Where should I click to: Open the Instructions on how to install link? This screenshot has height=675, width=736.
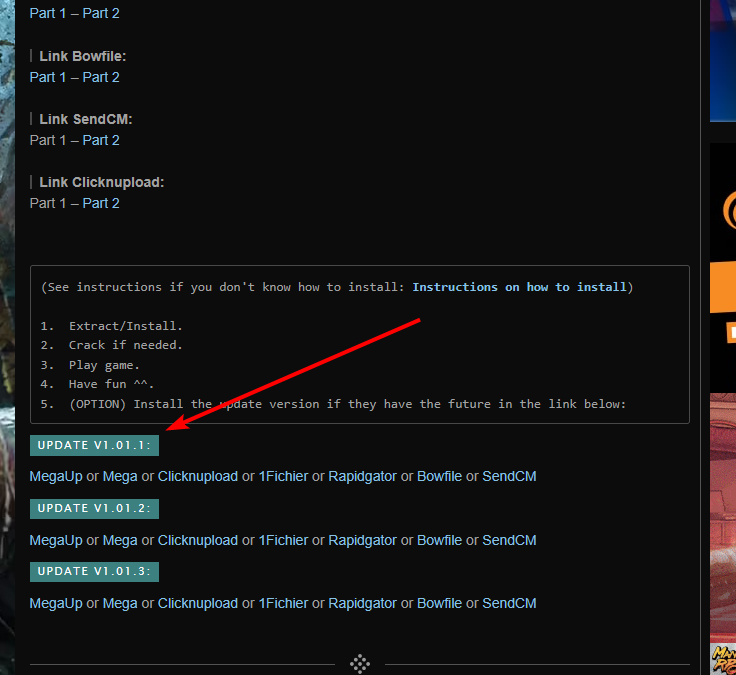519,287
